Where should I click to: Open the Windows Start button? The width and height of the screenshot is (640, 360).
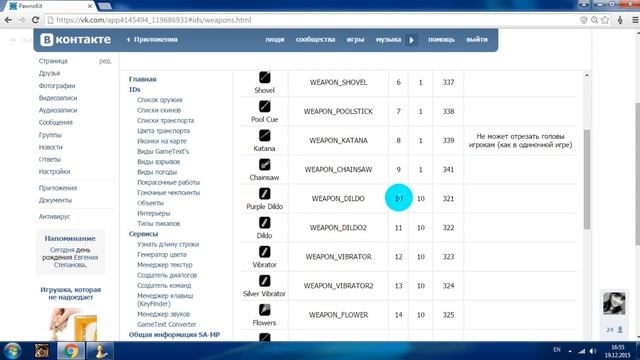pyautogui.click(x=12, y=351)
